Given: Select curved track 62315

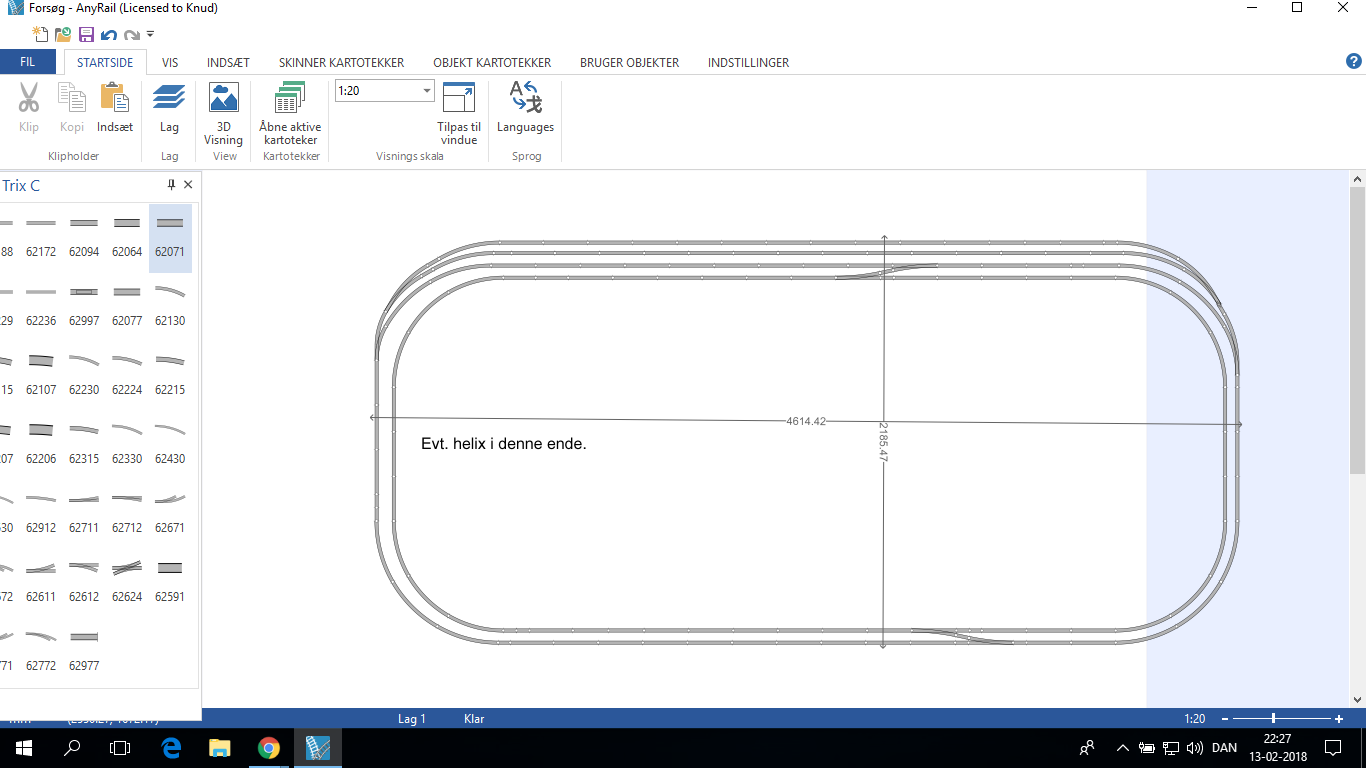Looking at the screenshot, I should pos(84,445).
